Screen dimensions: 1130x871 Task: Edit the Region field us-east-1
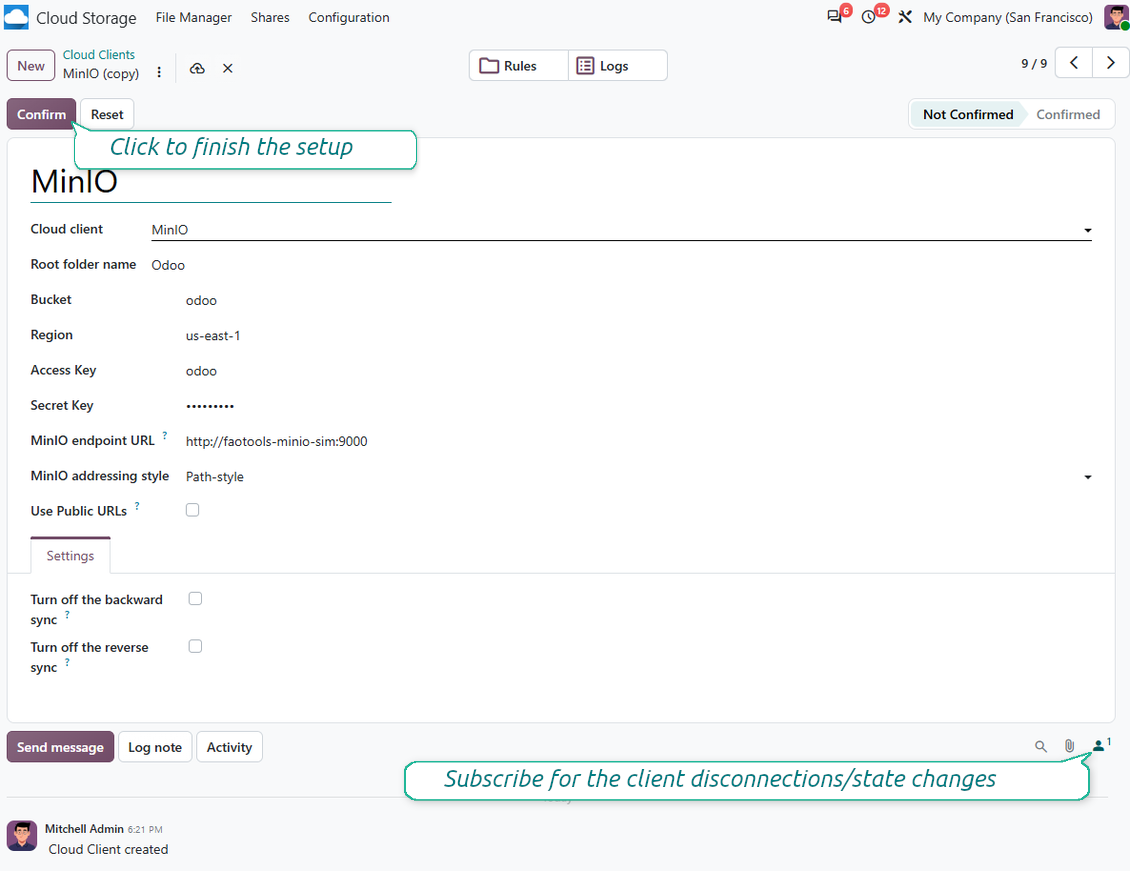coord(639,336)
